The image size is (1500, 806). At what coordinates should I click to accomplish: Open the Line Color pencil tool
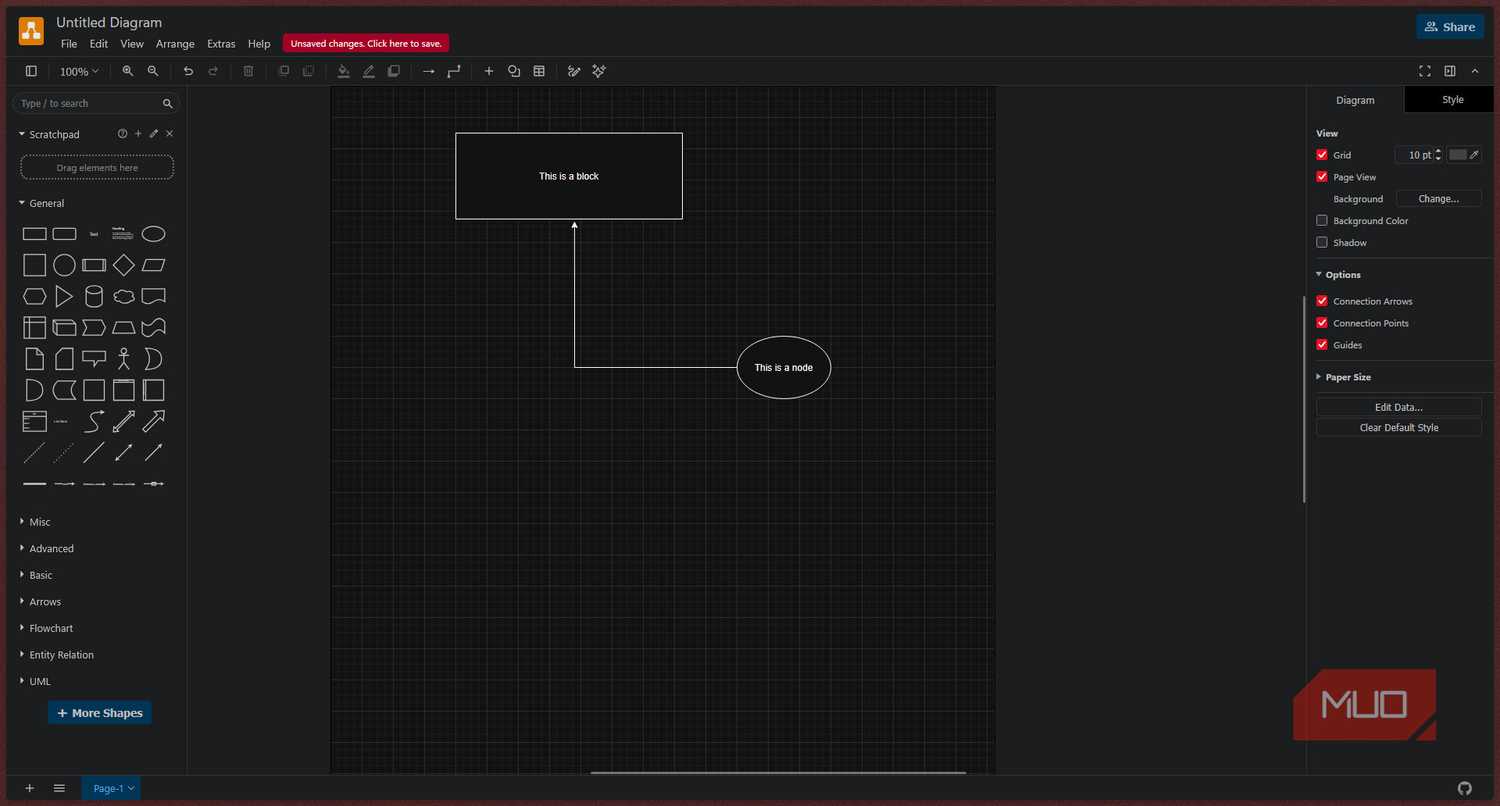(x=368, y=71)
